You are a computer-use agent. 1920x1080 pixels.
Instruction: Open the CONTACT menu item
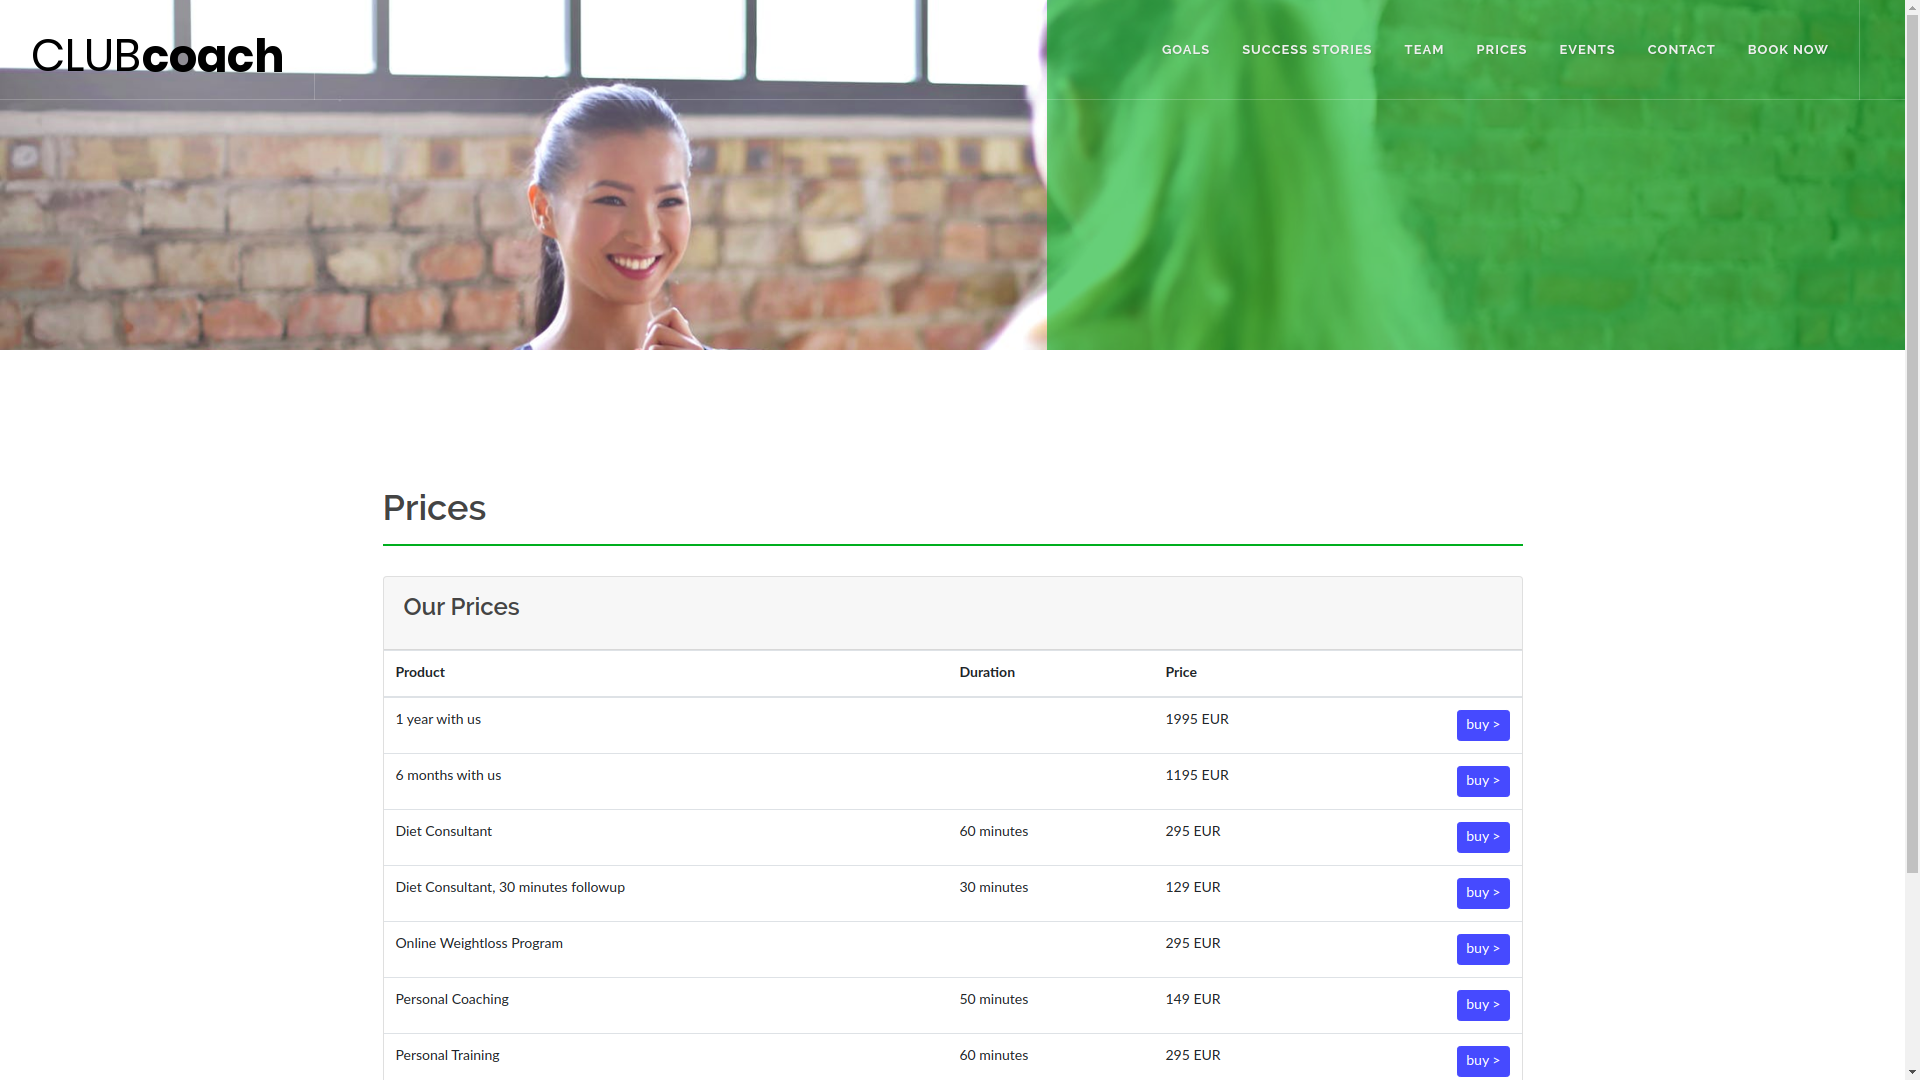[1680, 50]
